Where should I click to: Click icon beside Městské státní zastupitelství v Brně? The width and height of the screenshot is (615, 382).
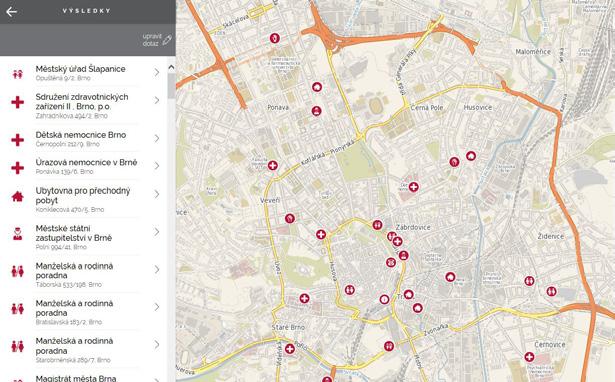(17, 234)
